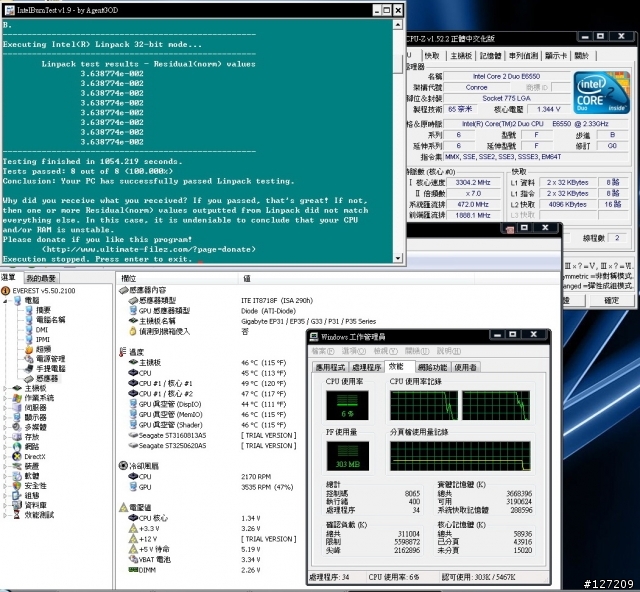Expand the 網路 tree node arrow
The image size is (640, 592).
5,447
